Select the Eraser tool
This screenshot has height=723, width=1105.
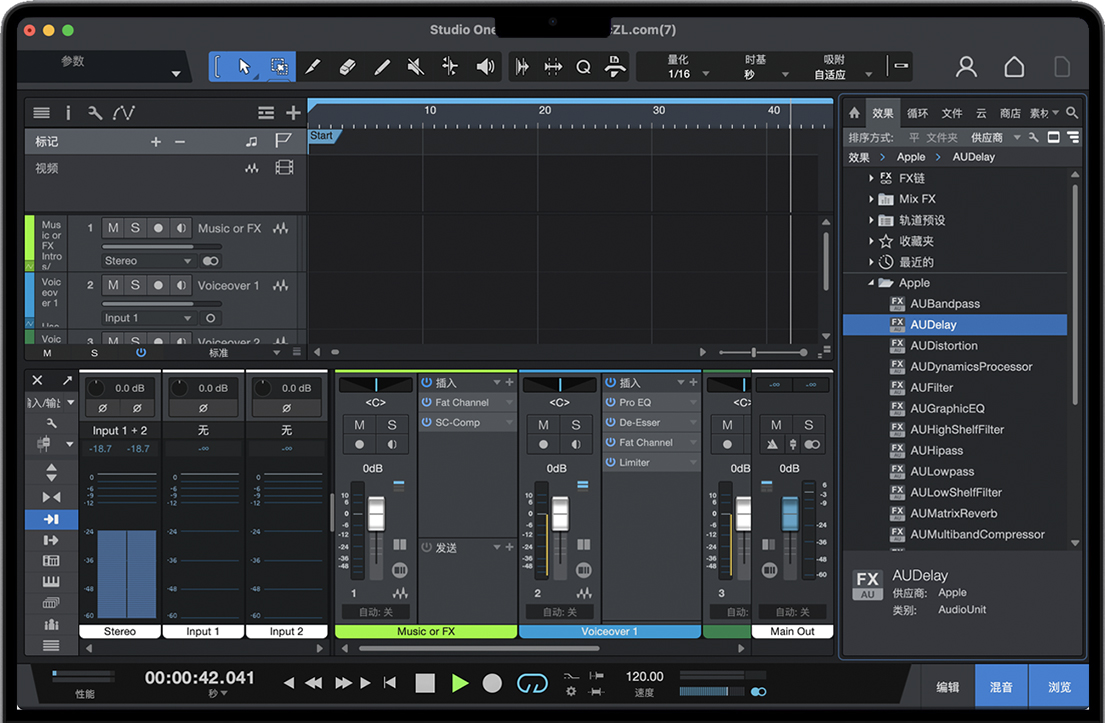(347, 67)
